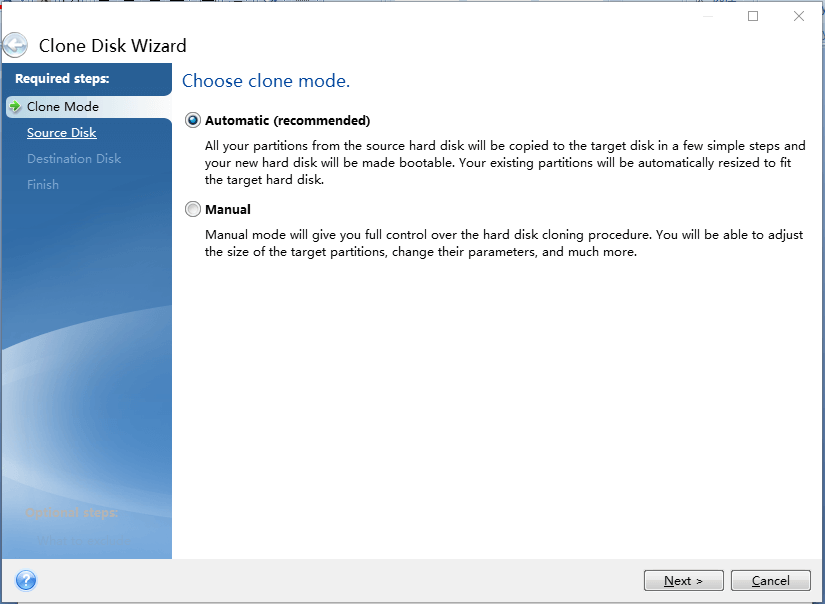Click the Manual mode description paragraph
825x604 pixels.
(504, 243)
